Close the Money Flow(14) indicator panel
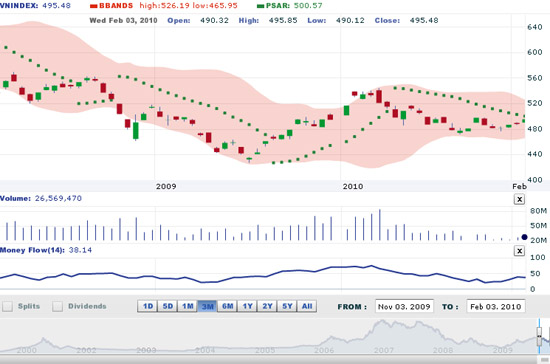The height and width of the screenshot is (364, 550). [x=519, y=251]
